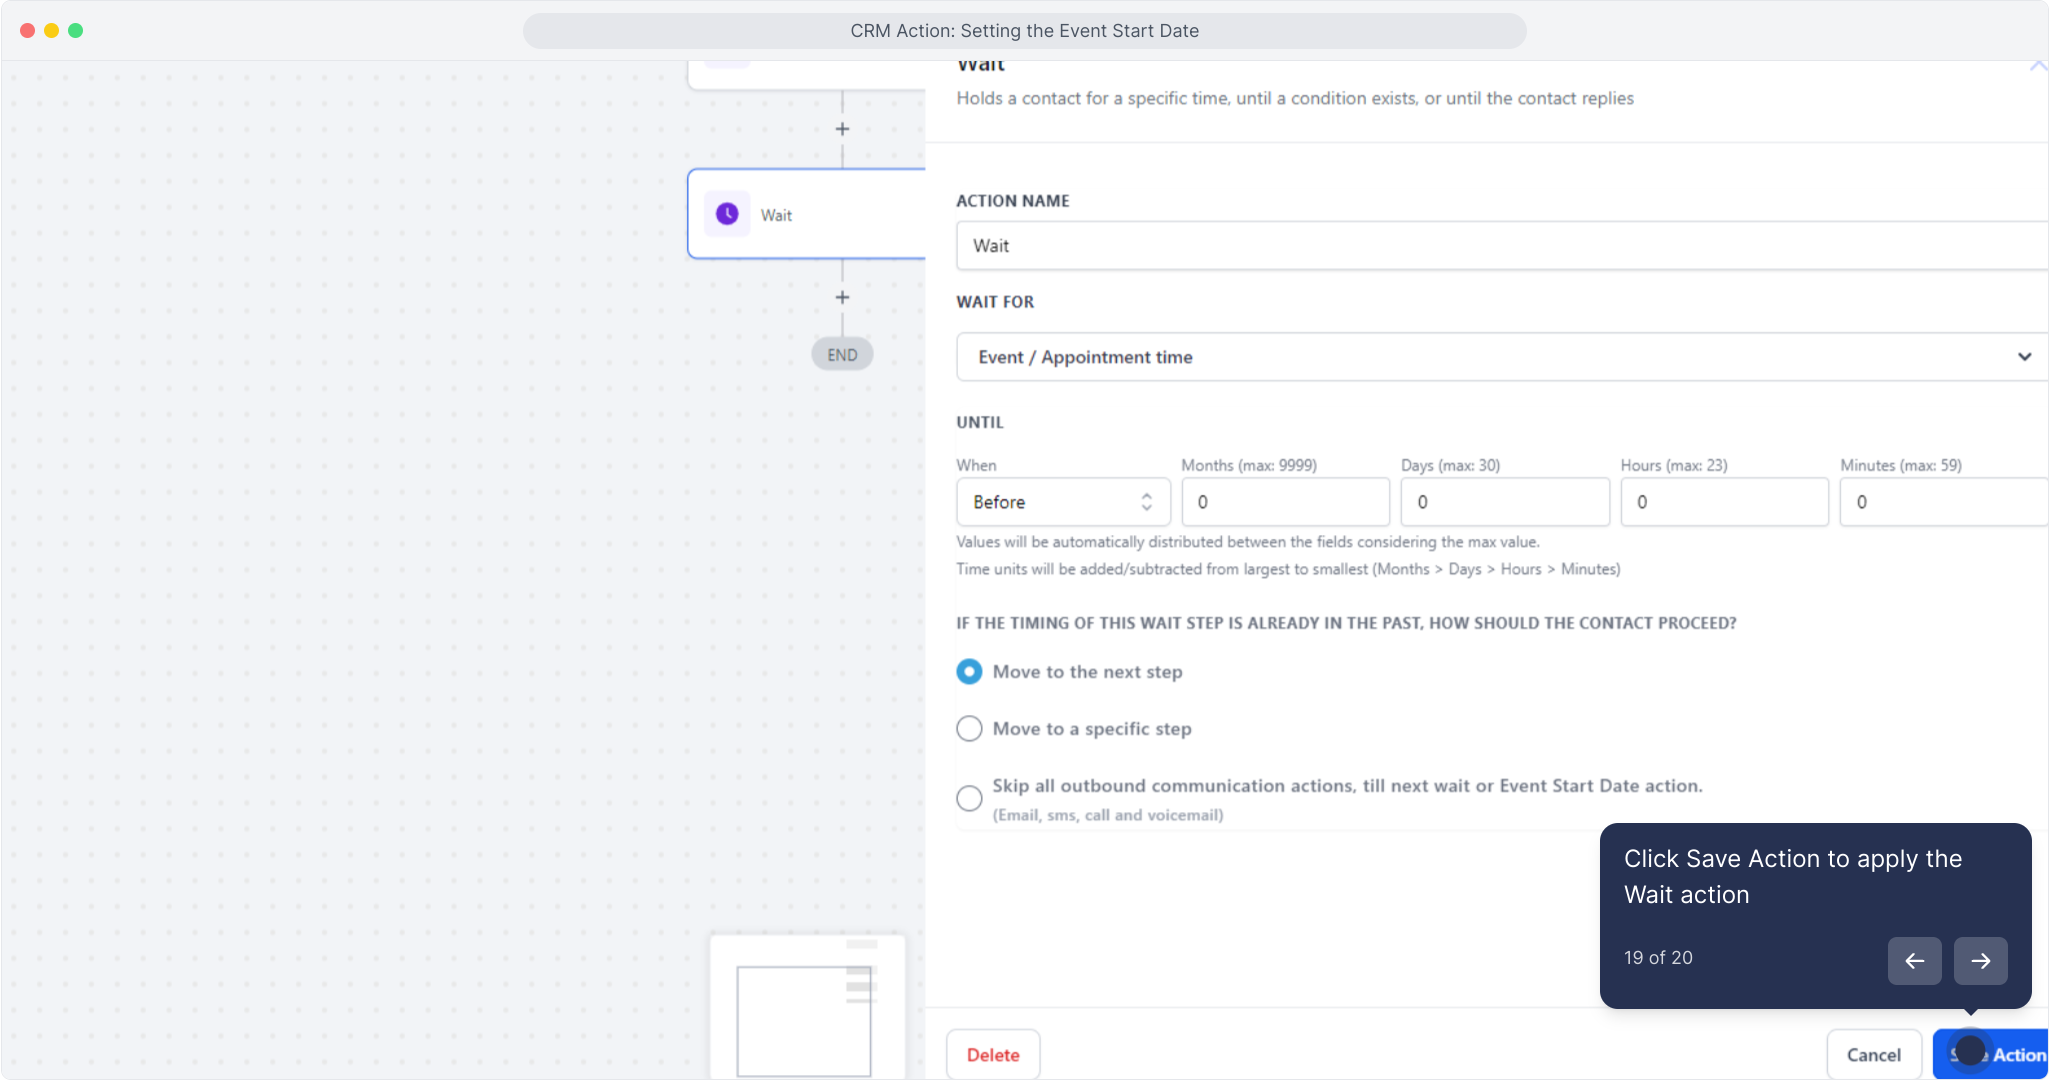Select Move to the next step option
The width and height of the screenshot is (2050, 1080).
[969, 672]
